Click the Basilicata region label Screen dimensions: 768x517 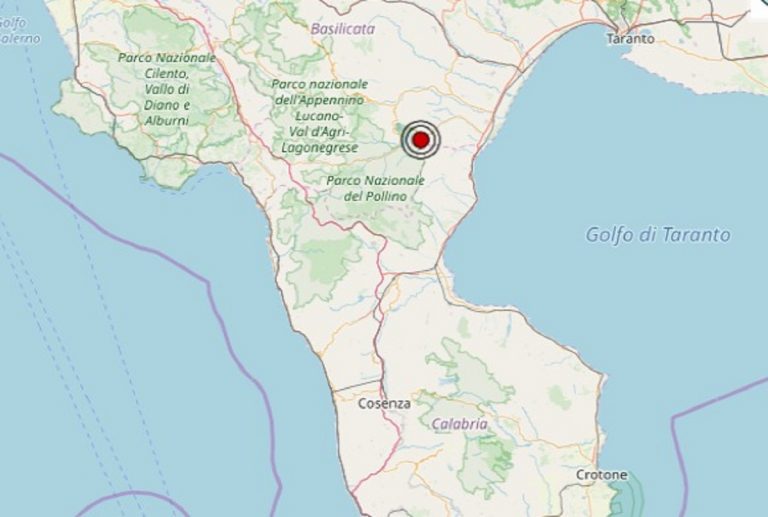(343, 29)
